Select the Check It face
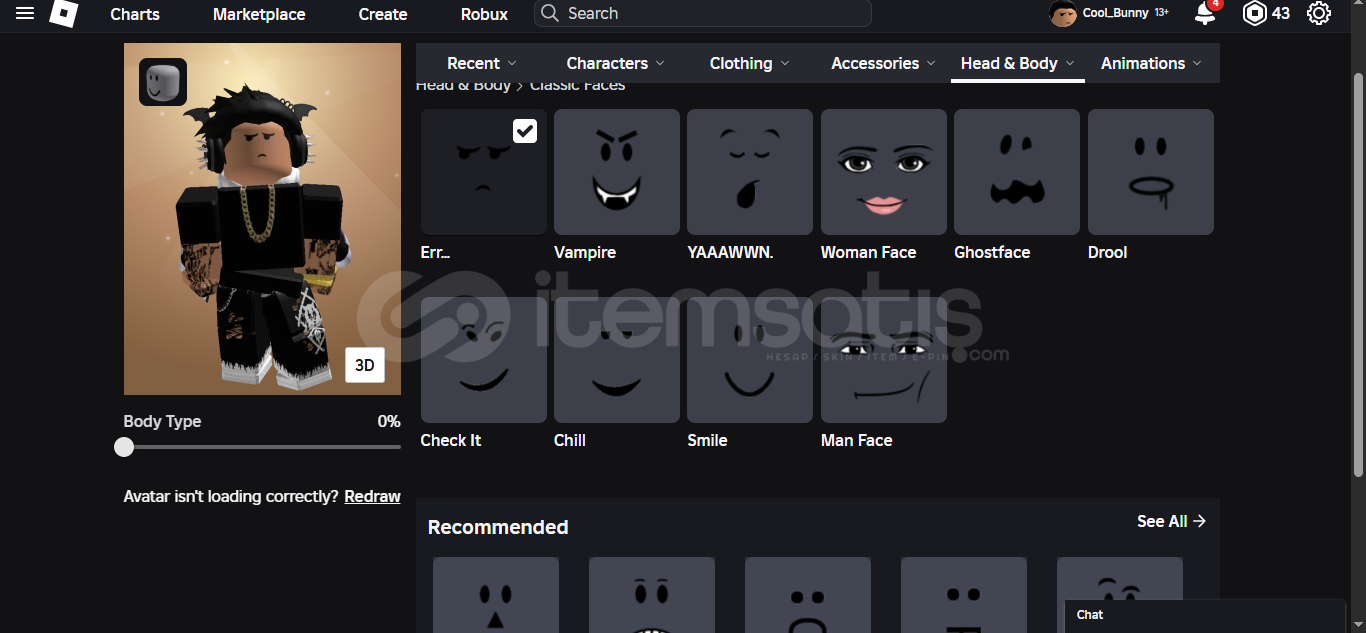This screenshot has height=633, width=1366. click(484, 360)
